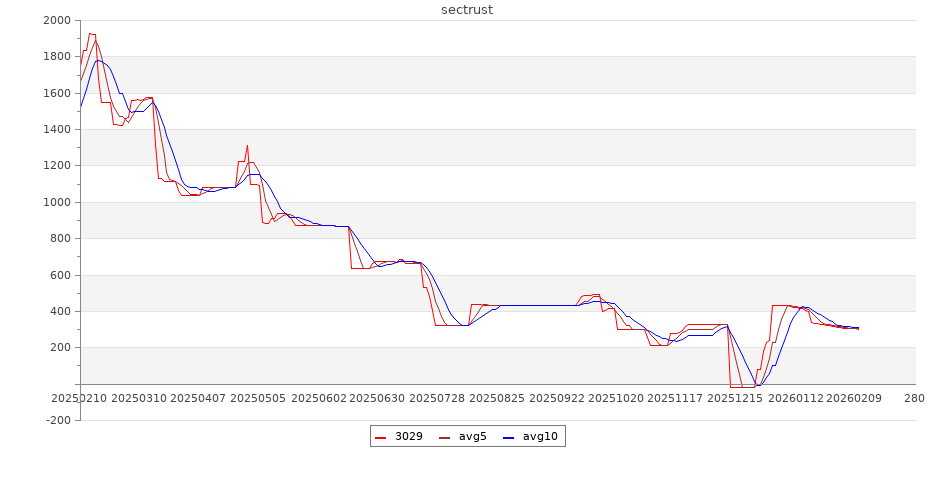Click the 20250728 x-axis date label
Image resolution: width=935 pixels, height=500 pixels.
(x=439, y=398)
